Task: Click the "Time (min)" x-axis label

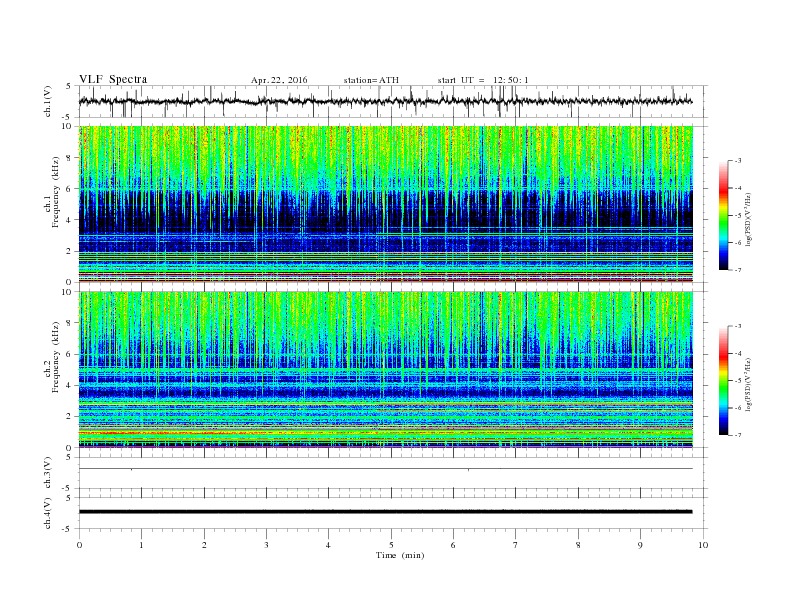Action: coord(400,555)
